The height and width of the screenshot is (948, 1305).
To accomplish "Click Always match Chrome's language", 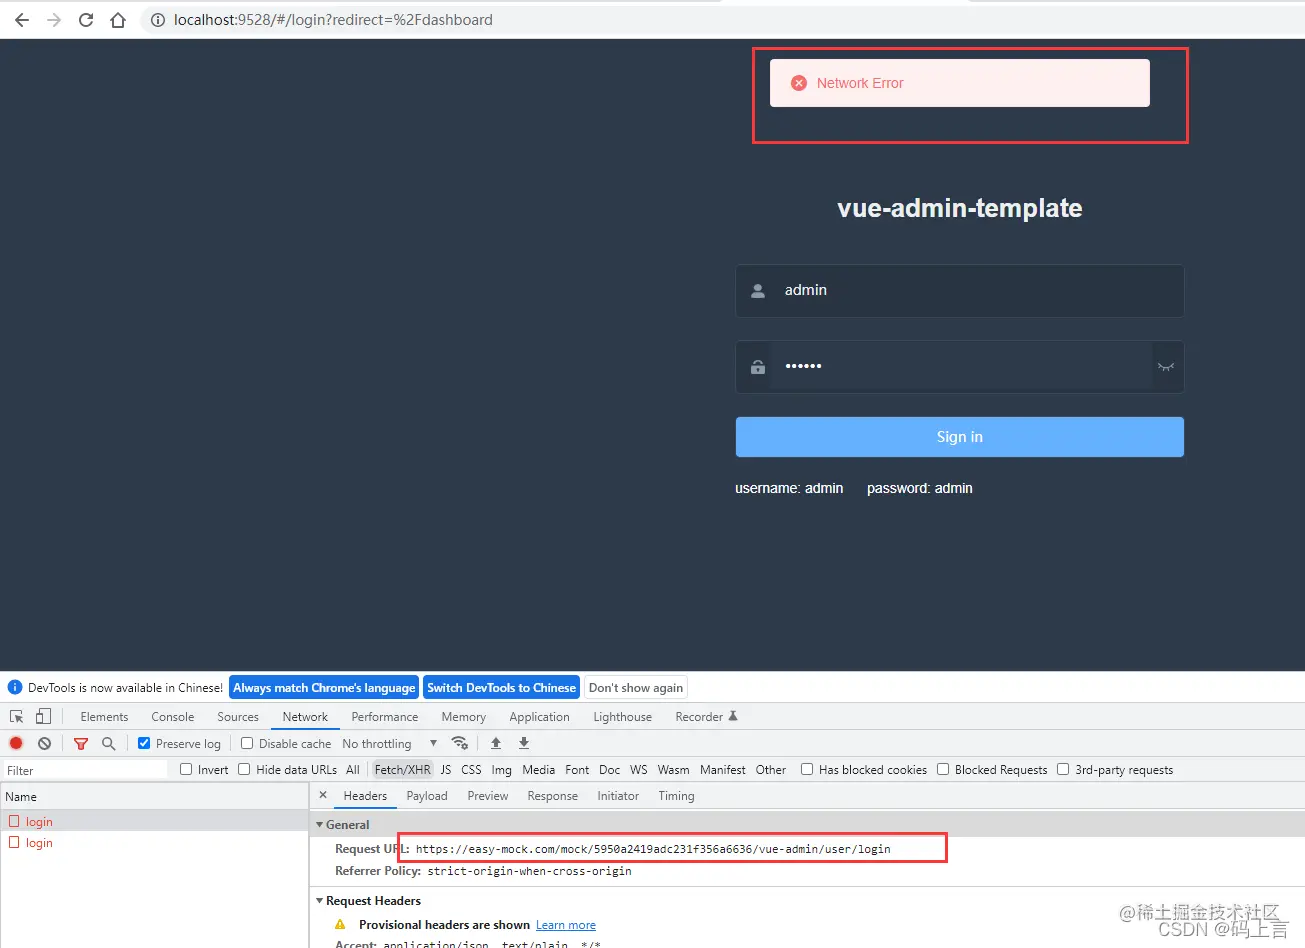I will point(324,688).
